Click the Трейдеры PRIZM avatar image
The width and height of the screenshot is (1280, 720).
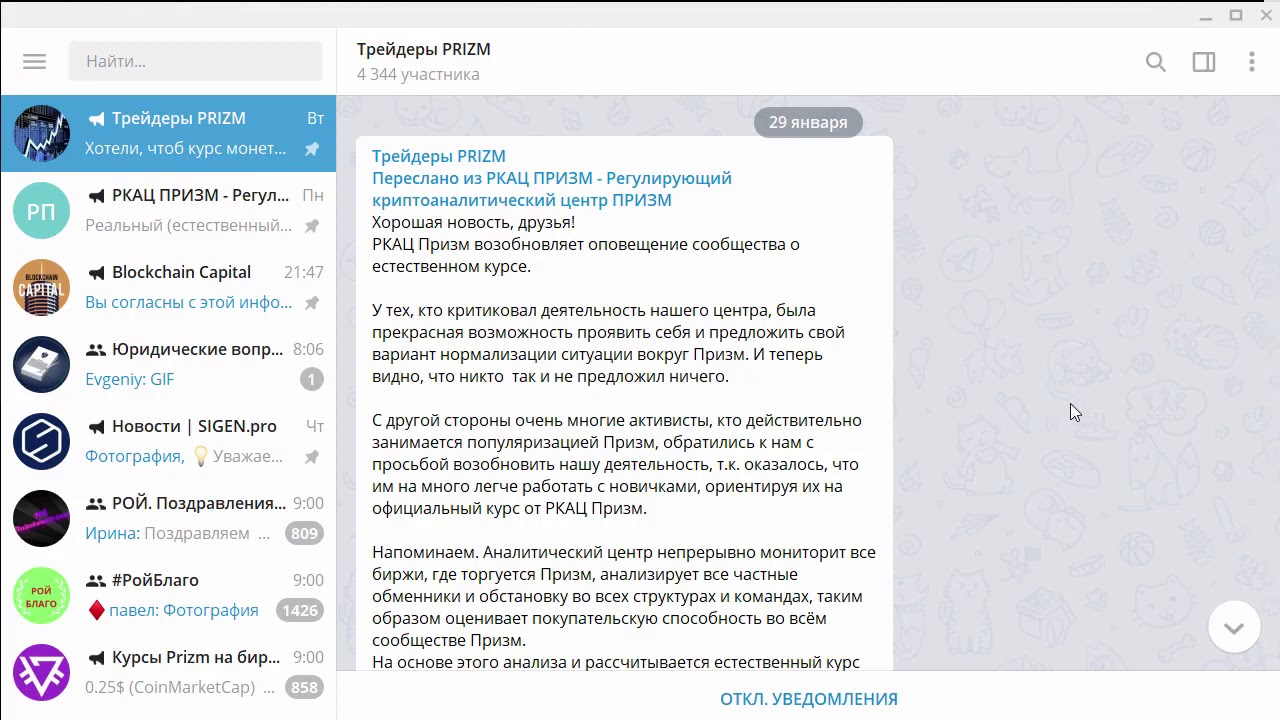[x=41, y=133]
